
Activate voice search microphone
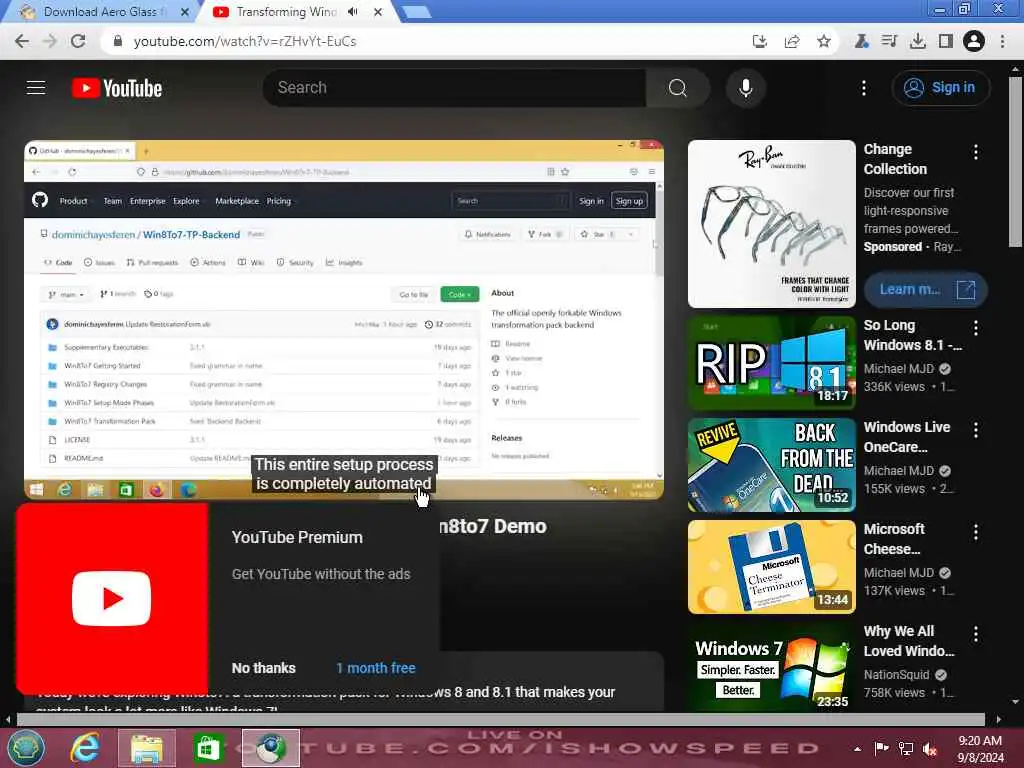tap(746, 88)
